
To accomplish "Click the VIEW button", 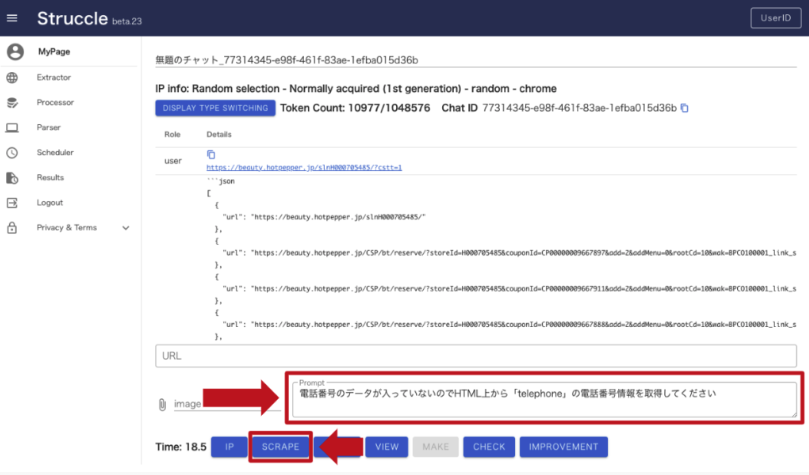I will click(x=386, y=447).
